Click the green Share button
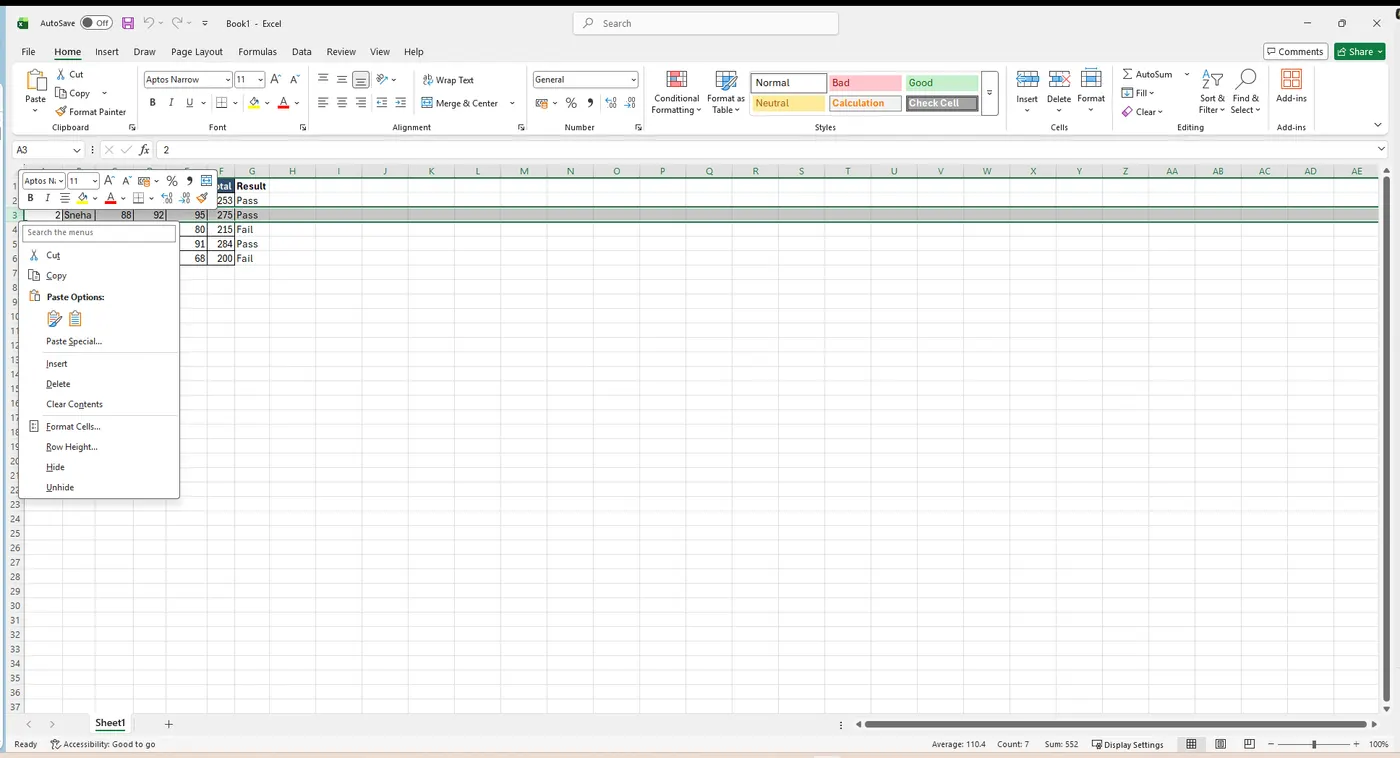 (x=1359, y=52)
